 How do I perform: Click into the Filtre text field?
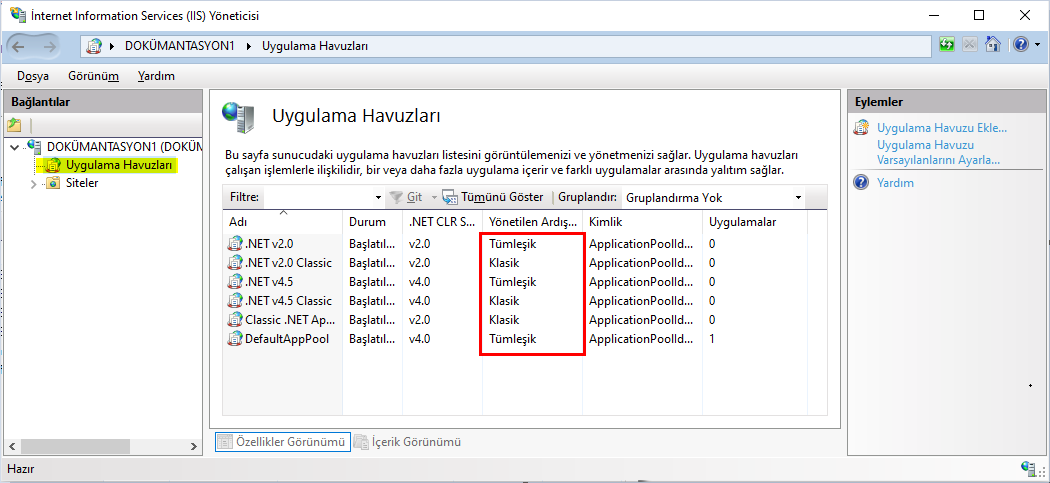[x=318, y=198]
